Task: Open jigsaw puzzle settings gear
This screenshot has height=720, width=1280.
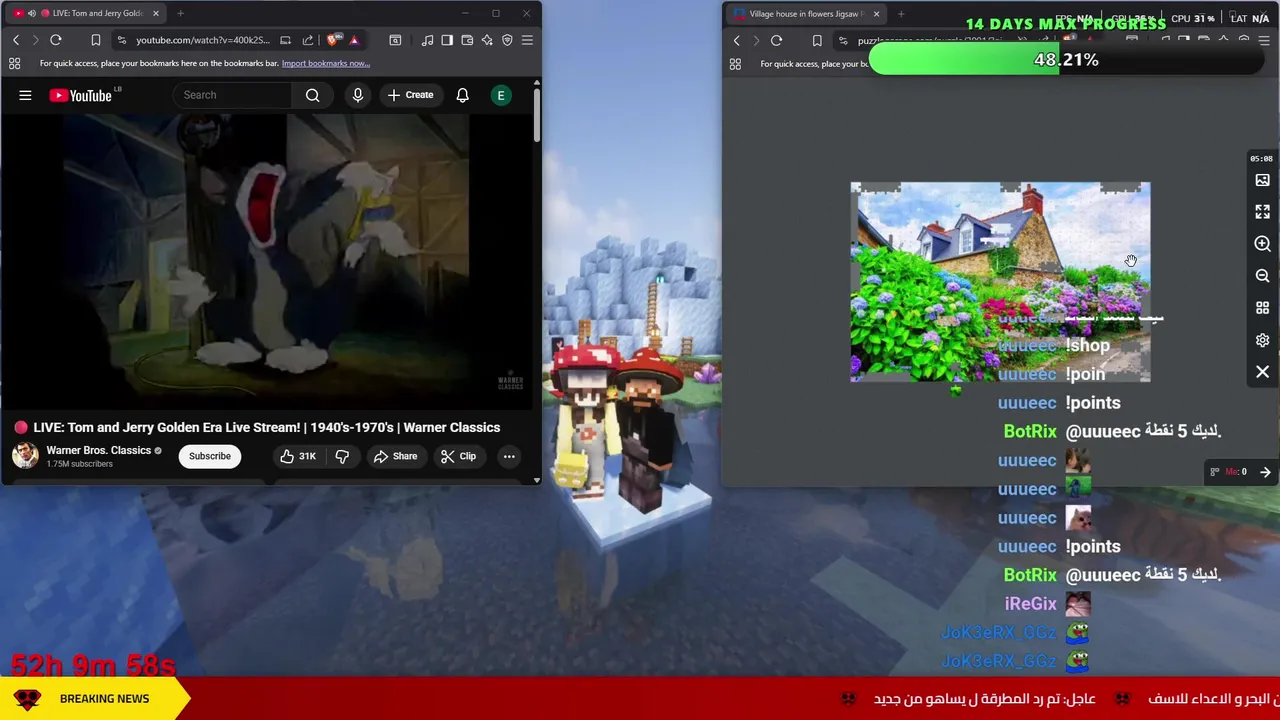Action: tap(1262, 340)
